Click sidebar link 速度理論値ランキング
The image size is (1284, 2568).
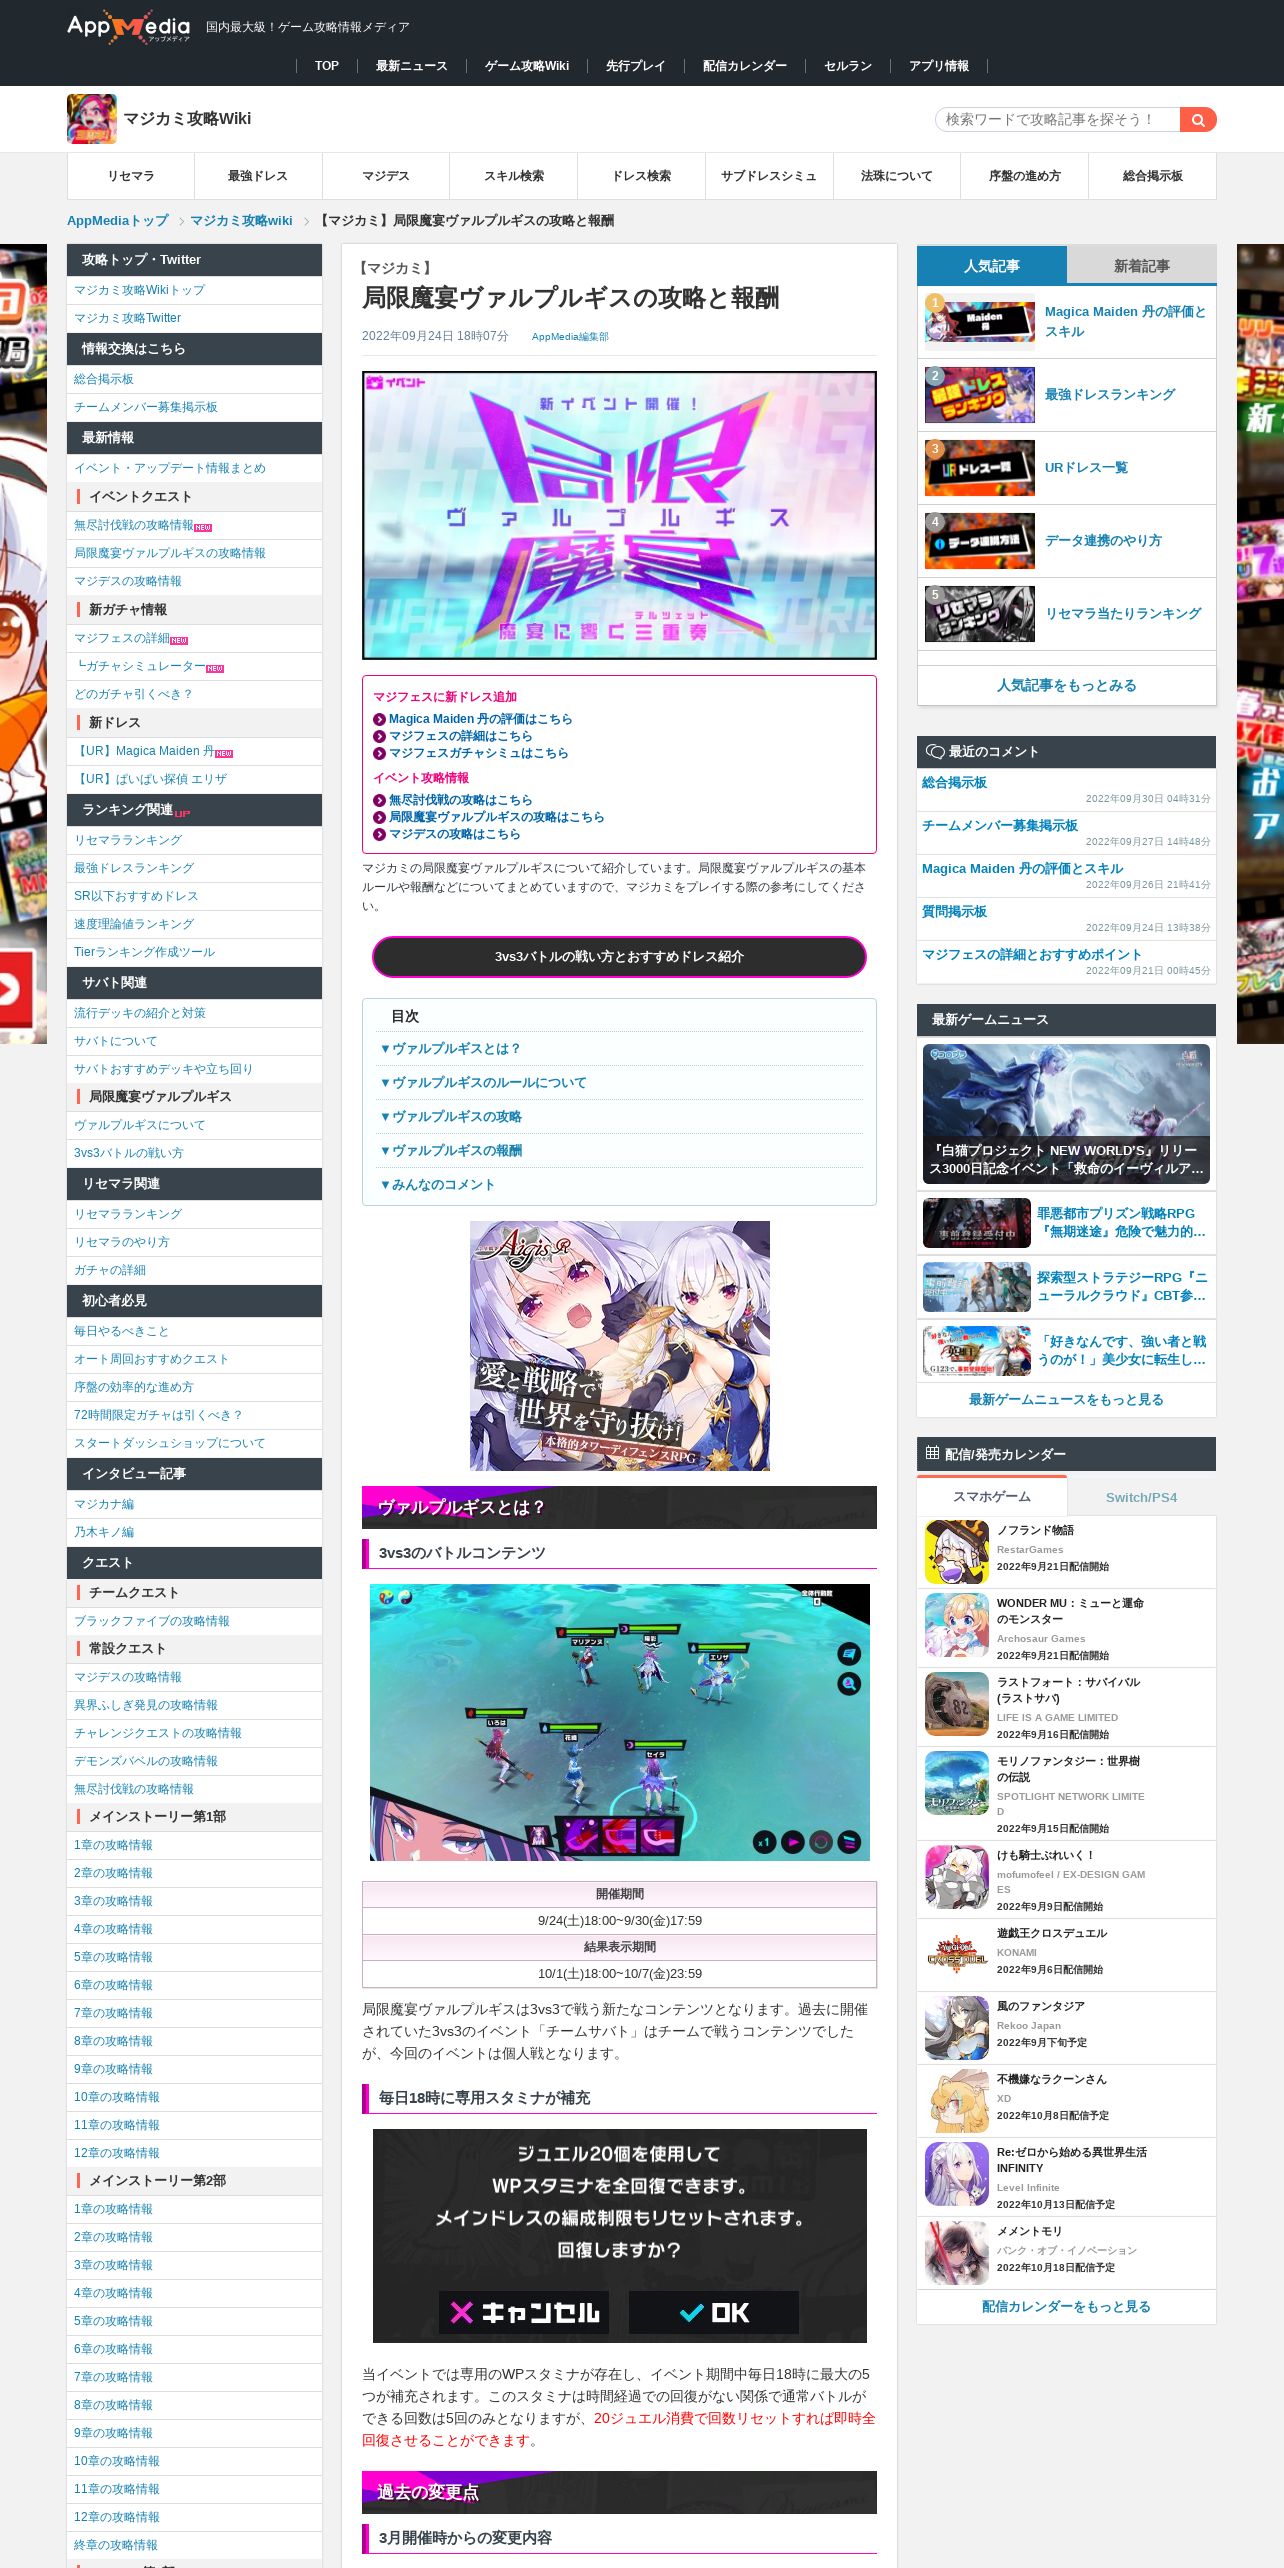[x=134, y=924]
